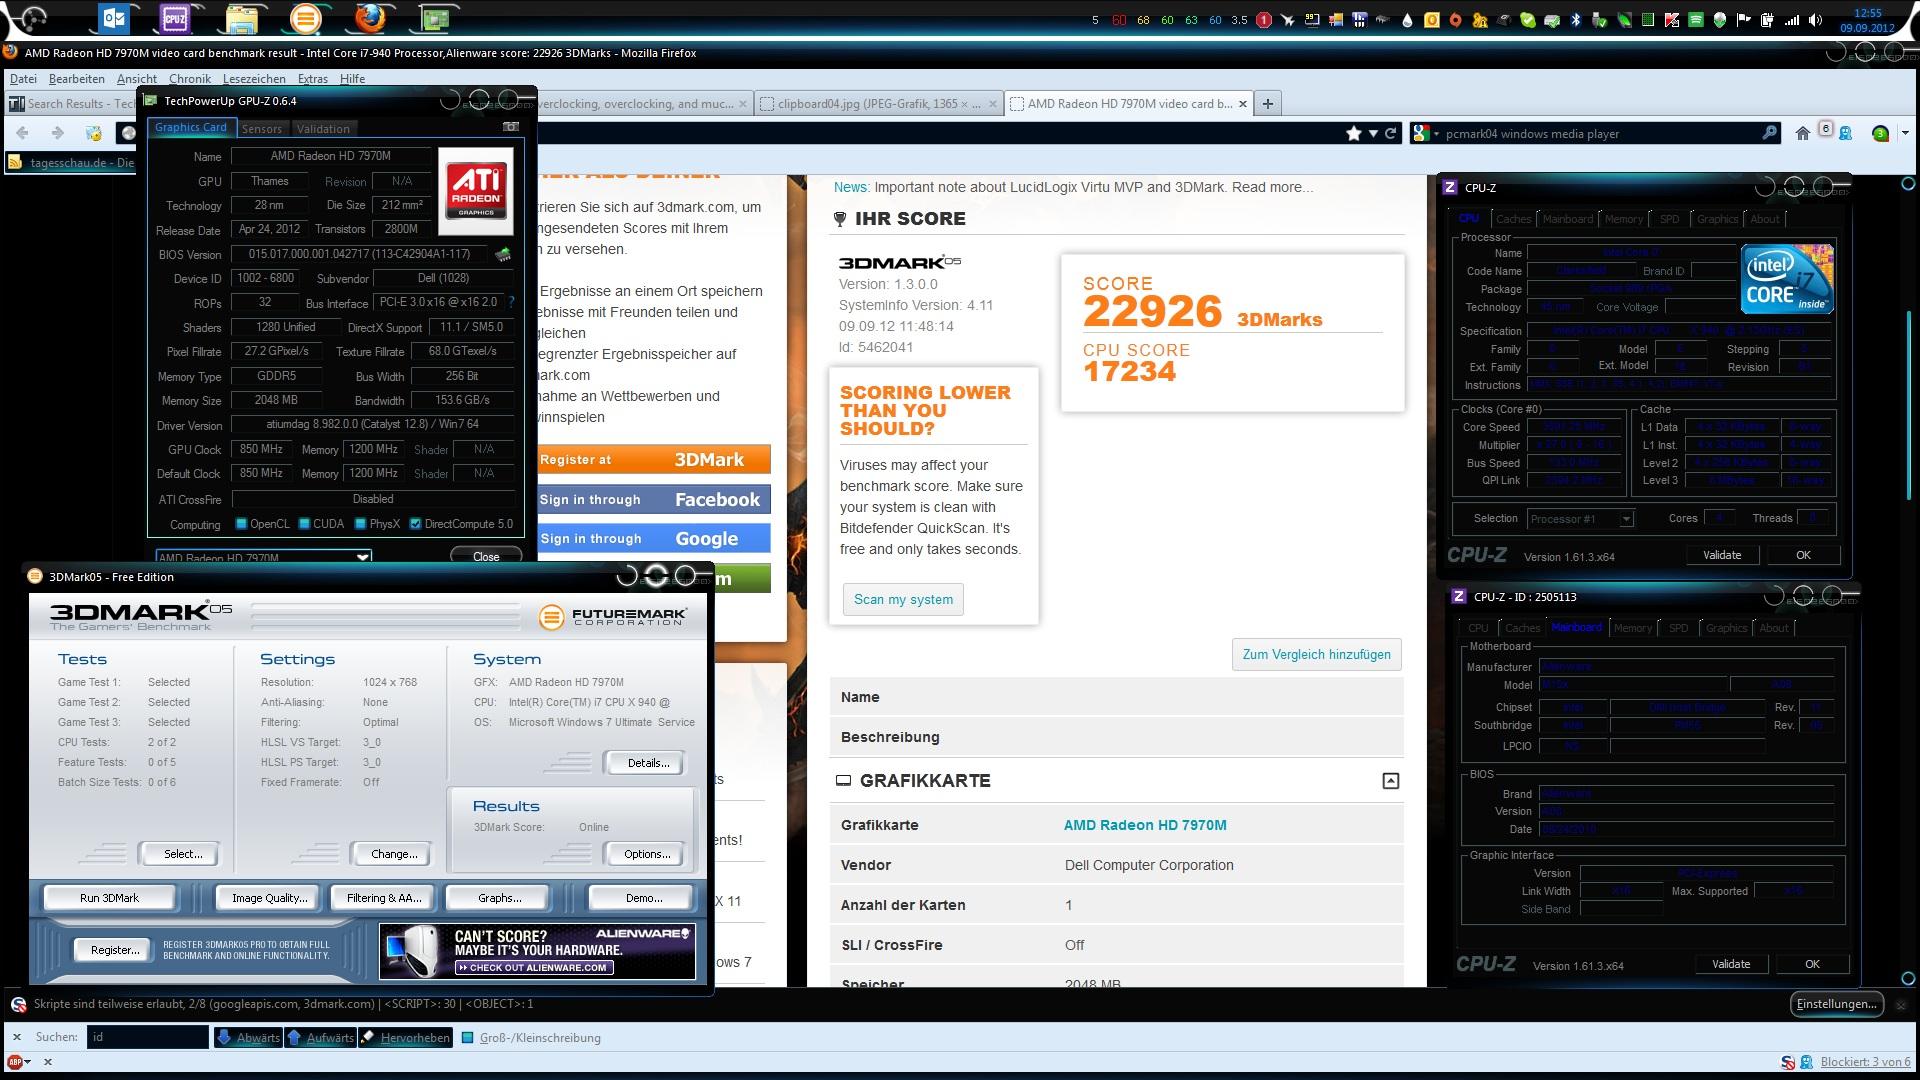This screenshot has width=1920, height=1080.
Task: Click Zum Vergleich hinzufügen button
Action: click(x=1316, y=654)
